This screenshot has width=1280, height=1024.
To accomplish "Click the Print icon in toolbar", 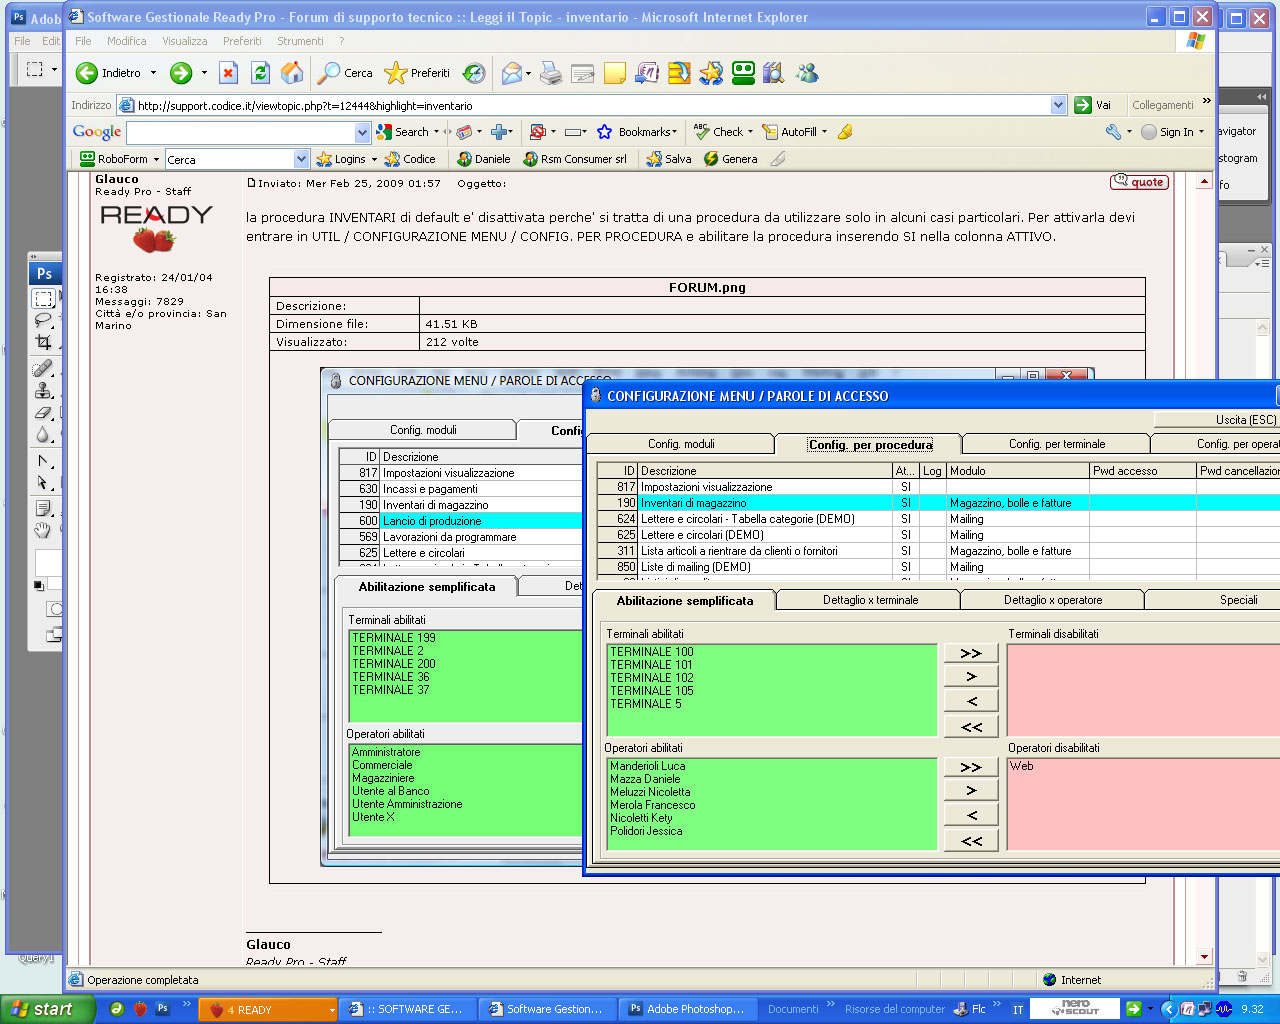I will tap(551, 73).
